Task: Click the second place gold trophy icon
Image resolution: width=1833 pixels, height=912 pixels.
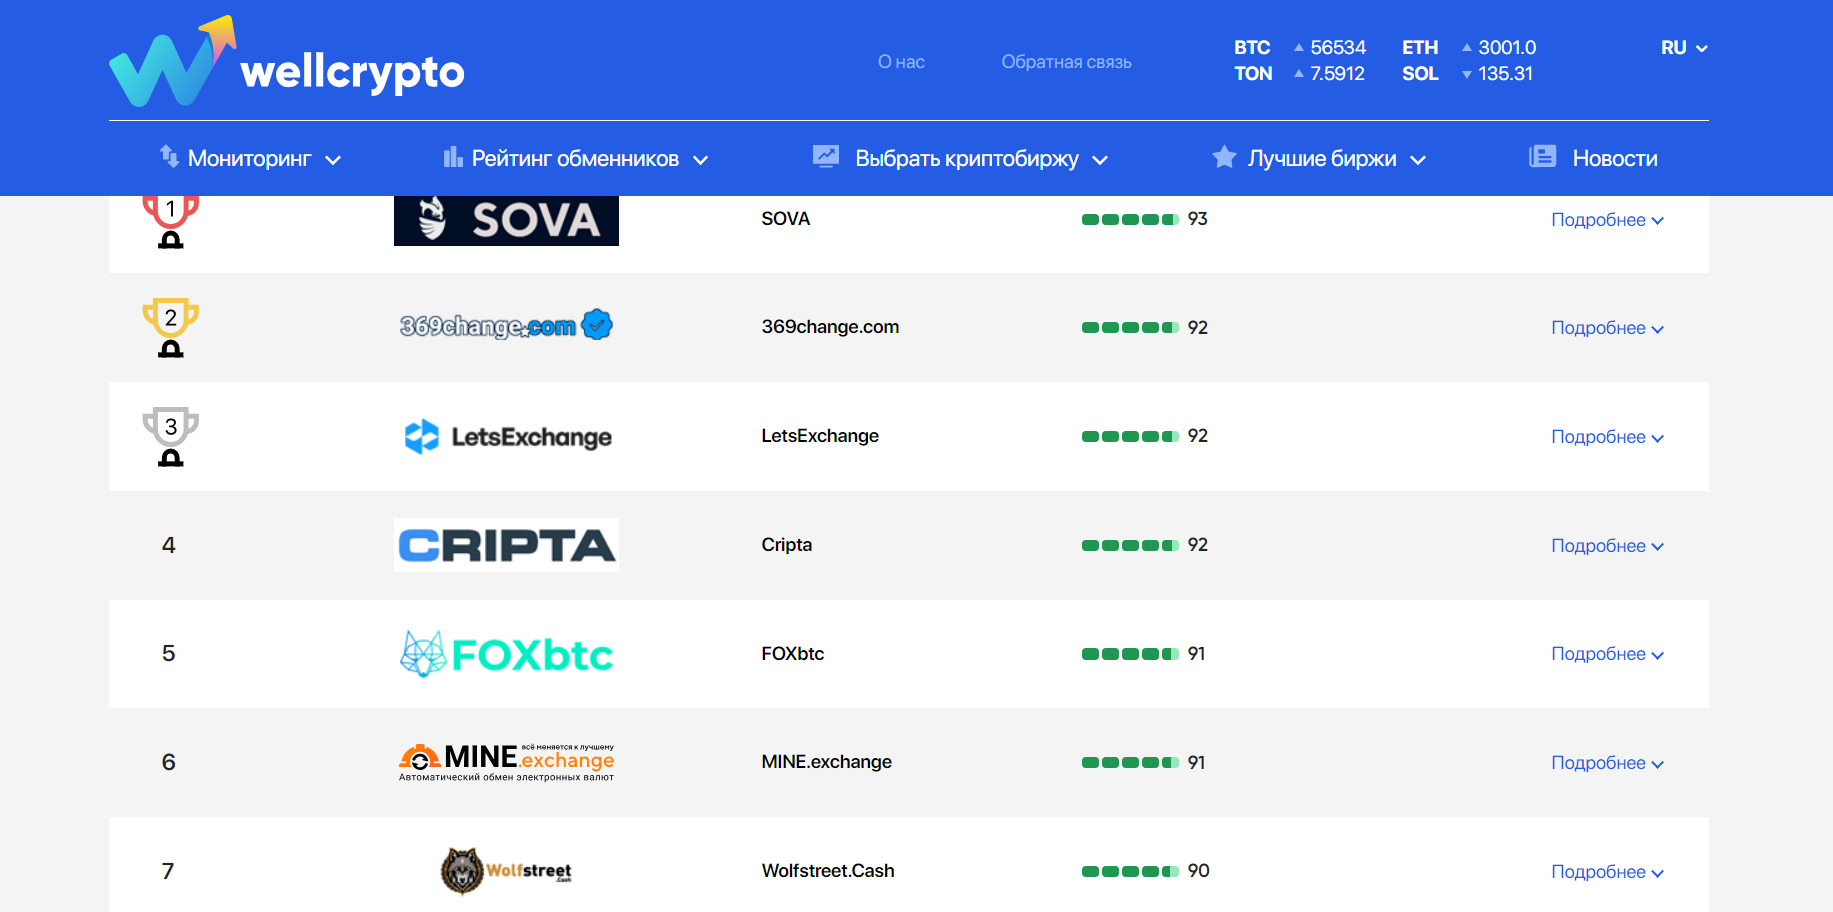Action: pyautogui.click(x=171, y=328)
